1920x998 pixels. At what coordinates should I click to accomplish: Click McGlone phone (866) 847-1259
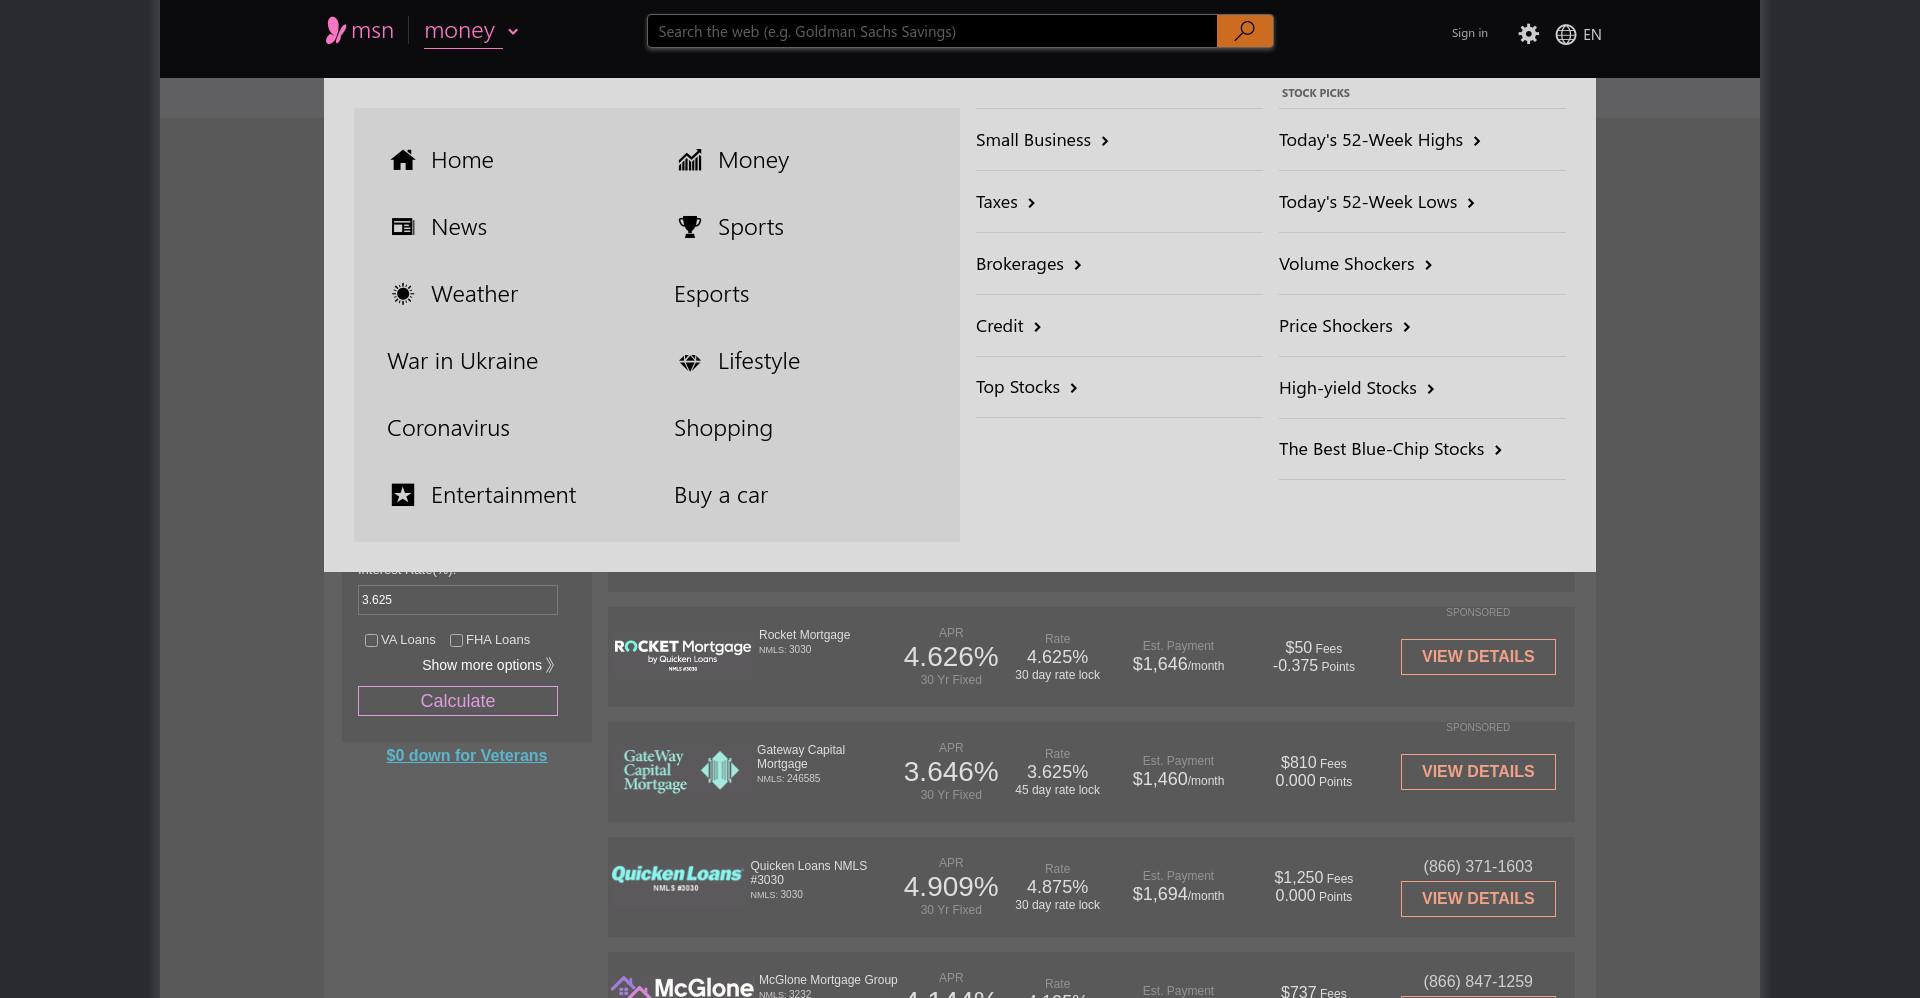pos(1478,982)
